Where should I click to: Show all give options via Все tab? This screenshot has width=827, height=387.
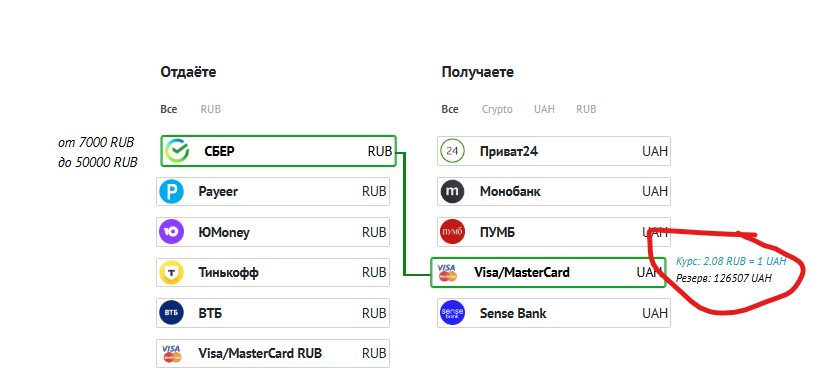(x=169, y=109)
